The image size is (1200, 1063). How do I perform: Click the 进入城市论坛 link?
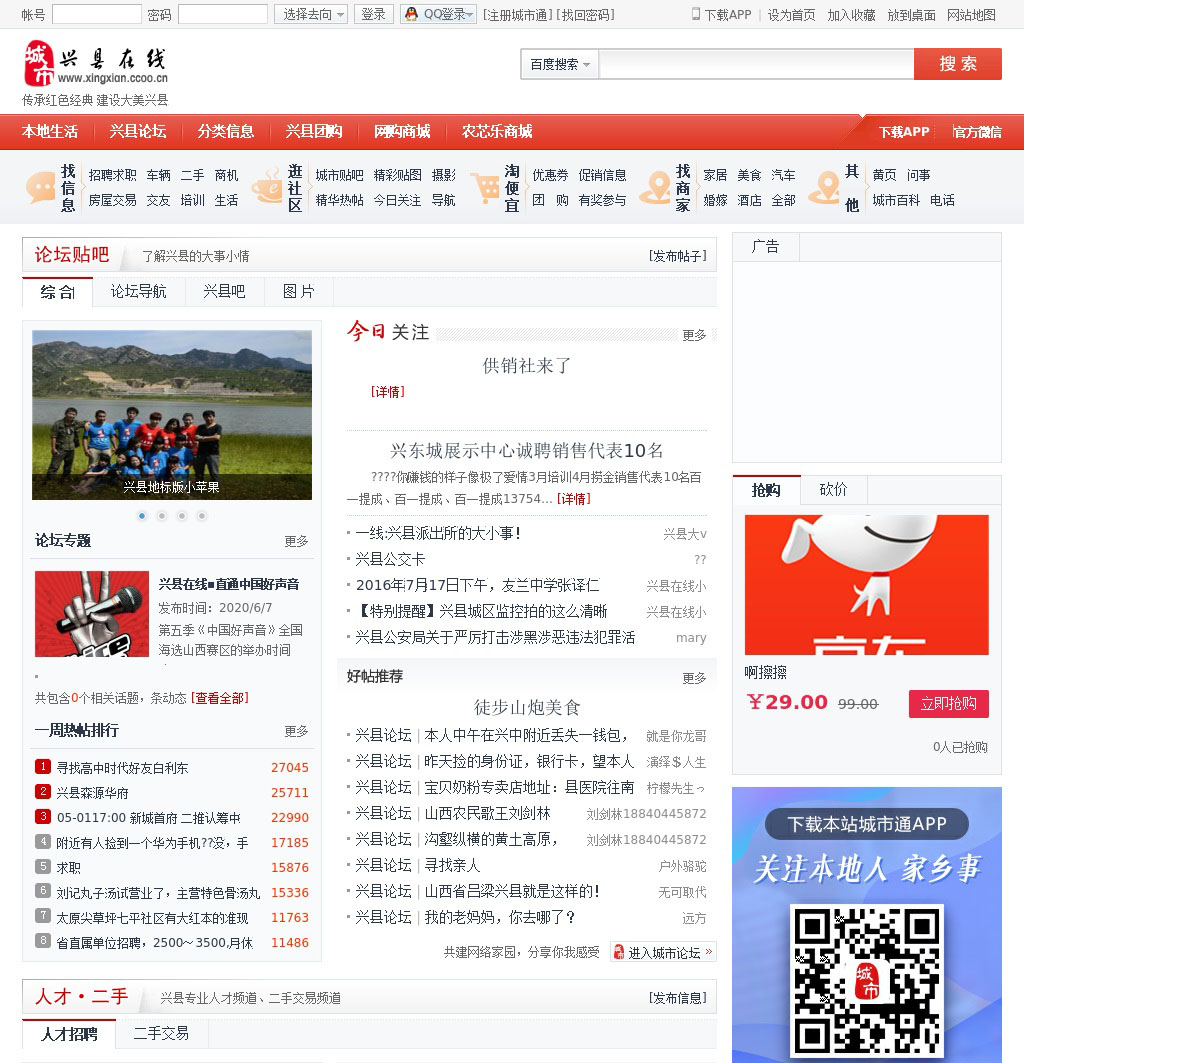pos(664,953)
